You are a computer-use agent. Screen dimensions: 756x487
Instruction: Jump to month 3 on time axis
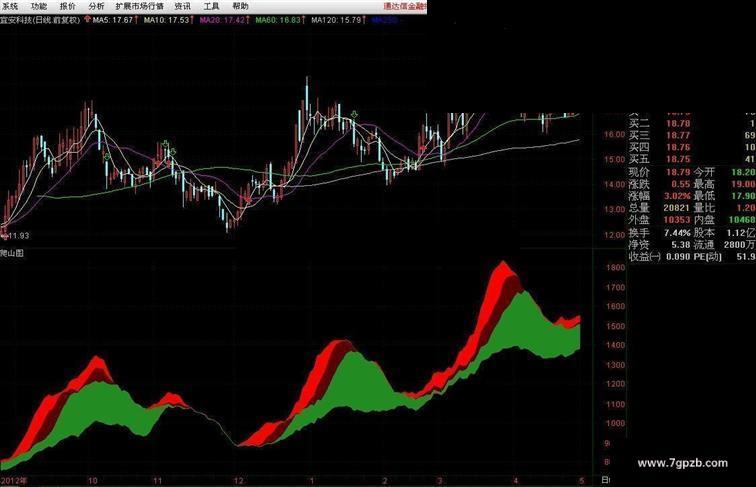[x=440, y=481]
